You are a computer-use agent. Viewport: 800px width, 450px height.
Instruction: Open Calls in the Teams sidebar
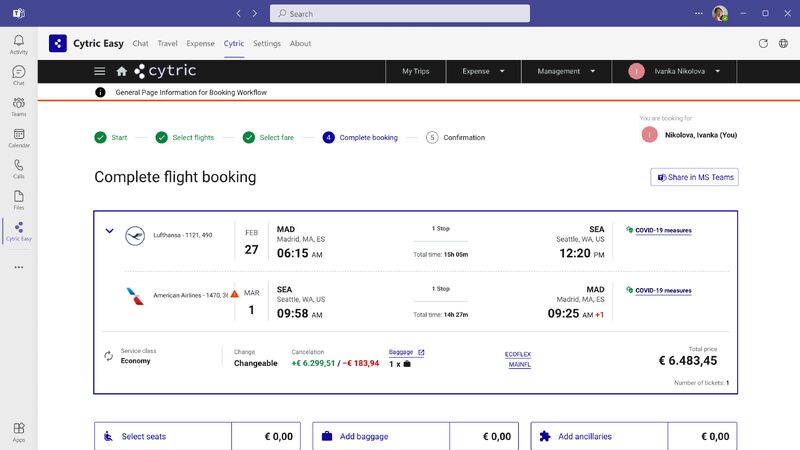(18, 169)
